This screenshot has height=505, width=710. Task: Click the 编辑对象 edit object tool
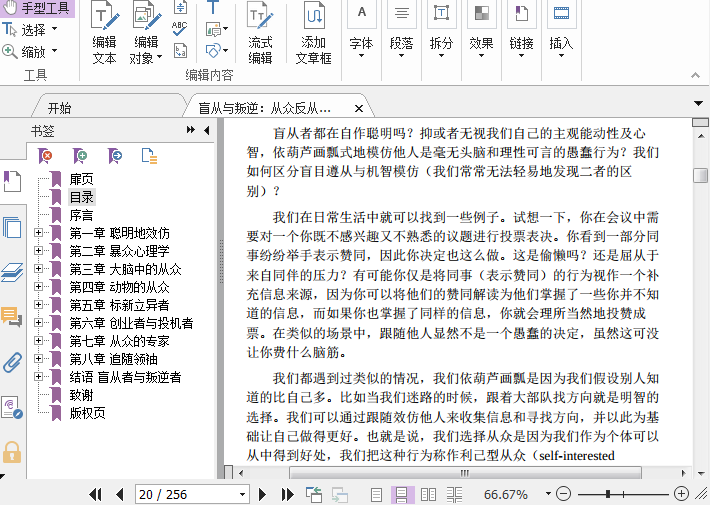[x=146, y=33]
